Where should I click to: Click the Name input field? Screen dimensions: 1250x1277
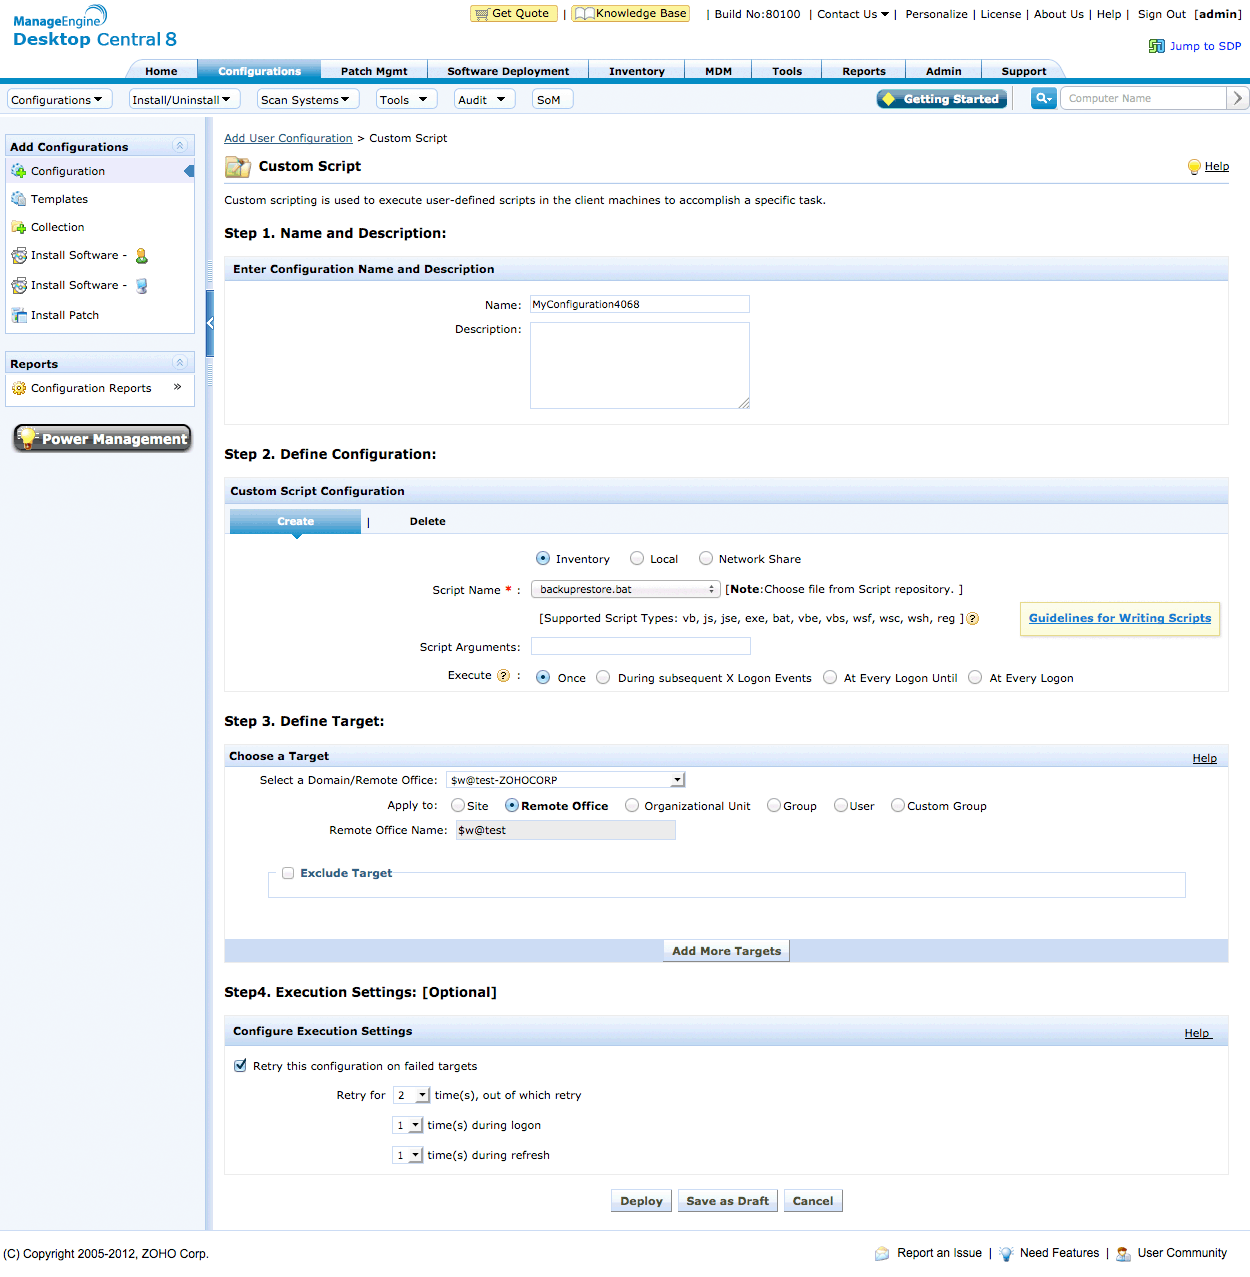pyautogui.click(x=640, y=304)
